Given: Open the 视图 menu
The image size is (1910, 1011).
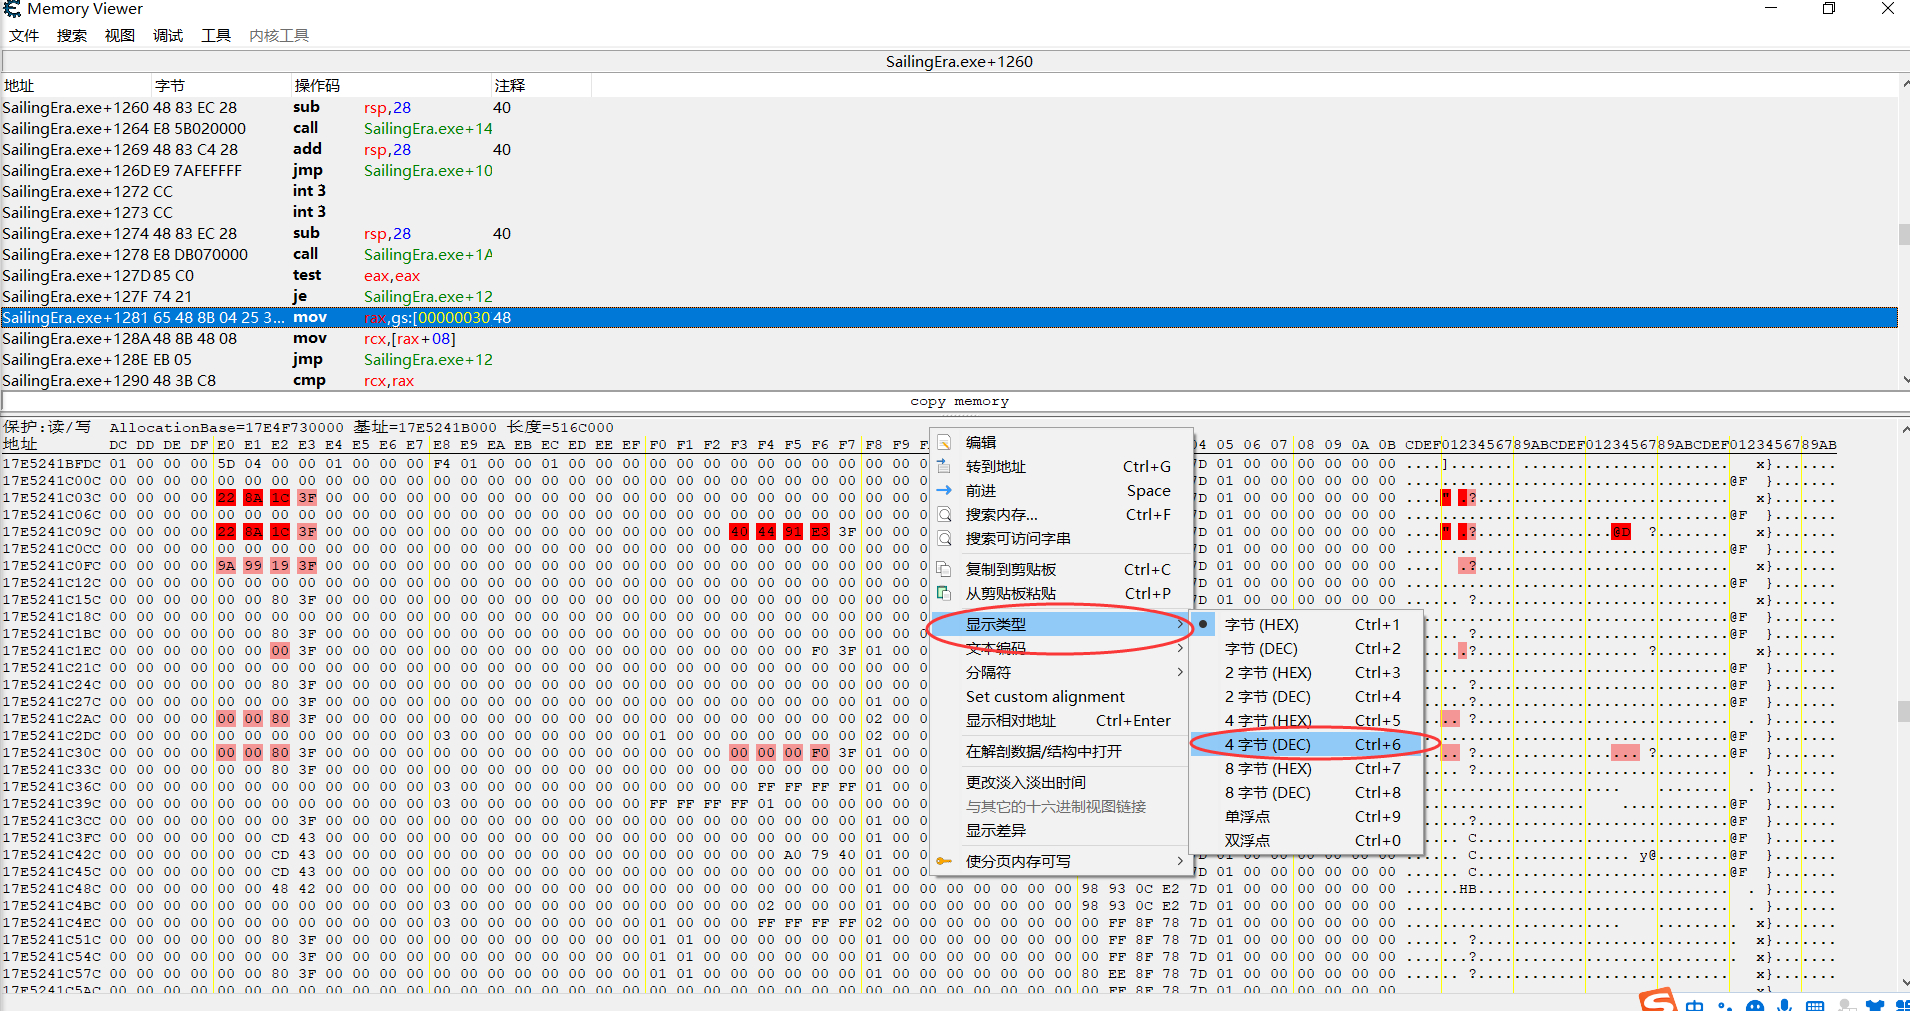Looking at the screenshot, I should click(x=120, y=35).
